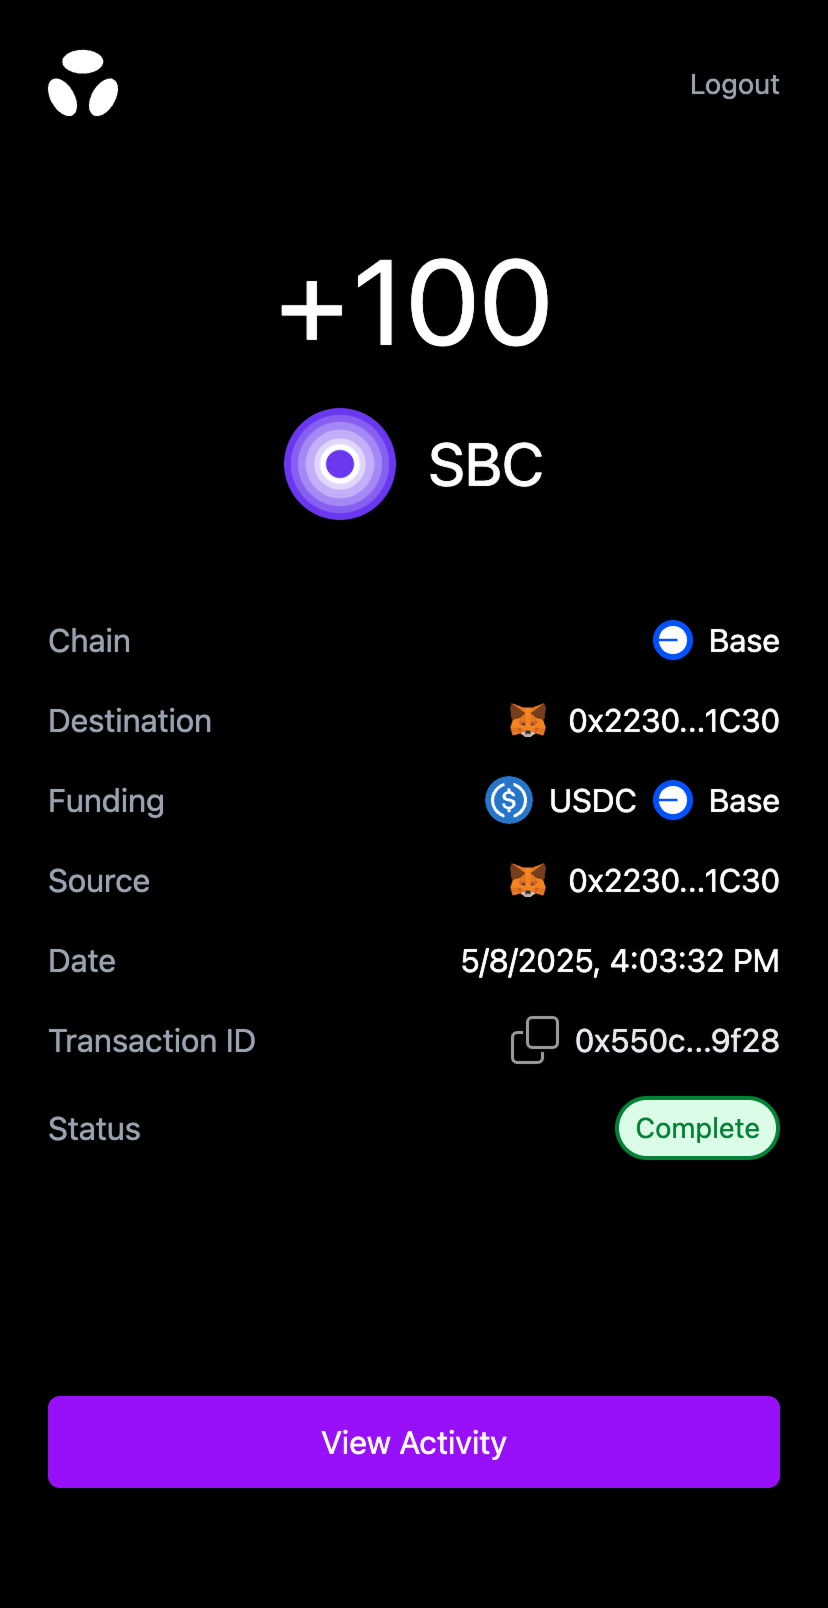Click the Base network icon in Funding row
828x1608 pixels.
(673, 801)
